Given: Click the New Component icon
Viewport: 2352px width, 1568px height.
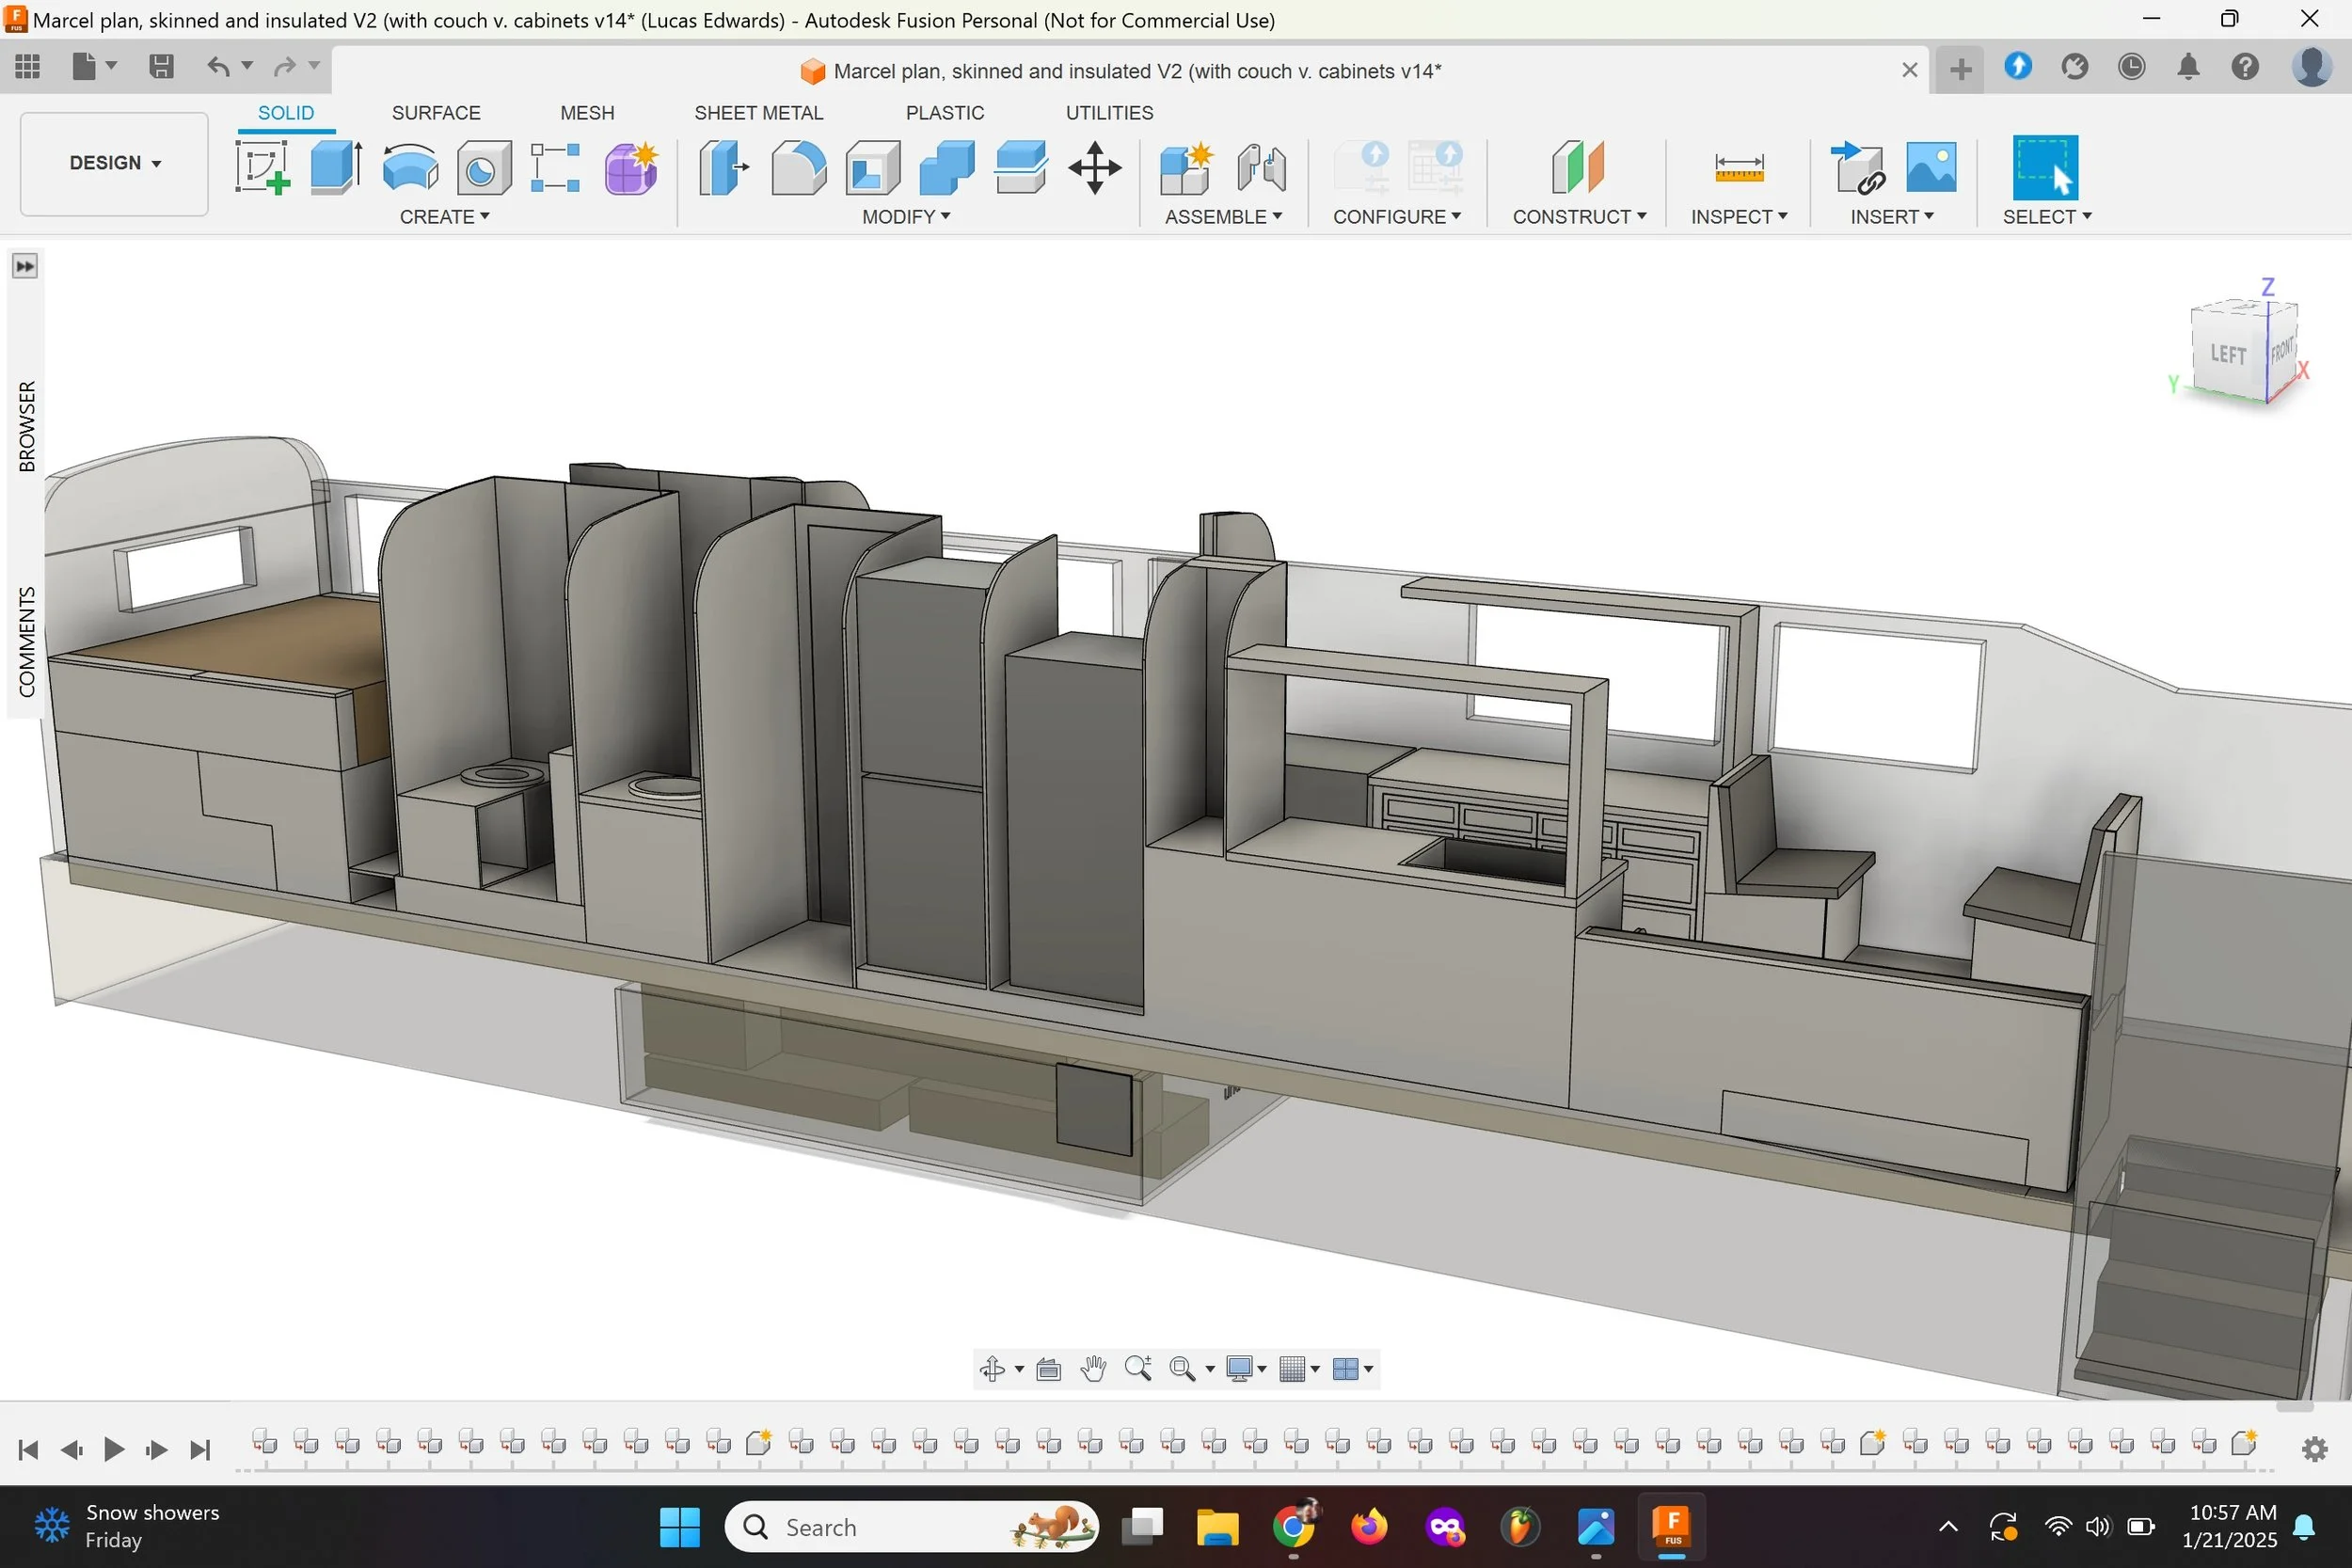Looking at the screenshot, I should coord(1186,167).
